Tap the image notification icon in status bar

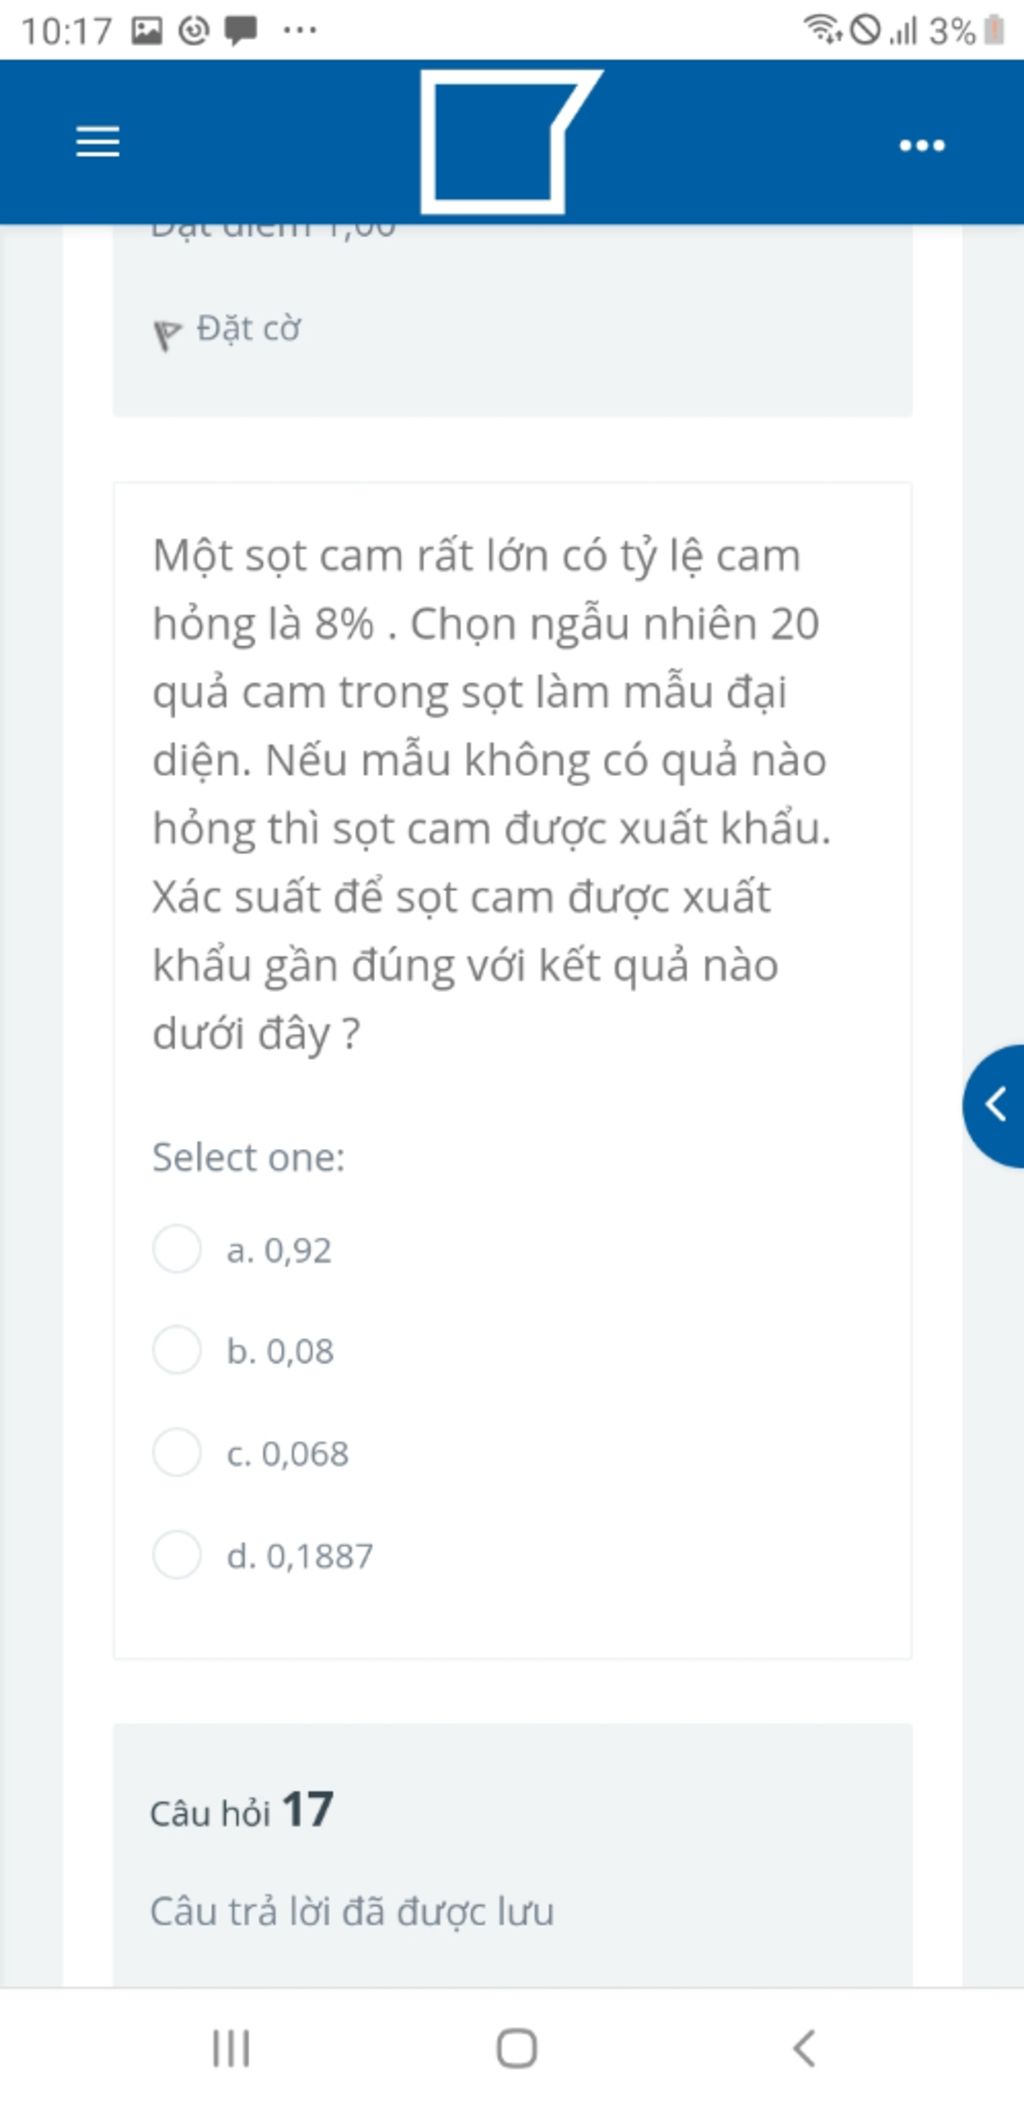[147, 30]
